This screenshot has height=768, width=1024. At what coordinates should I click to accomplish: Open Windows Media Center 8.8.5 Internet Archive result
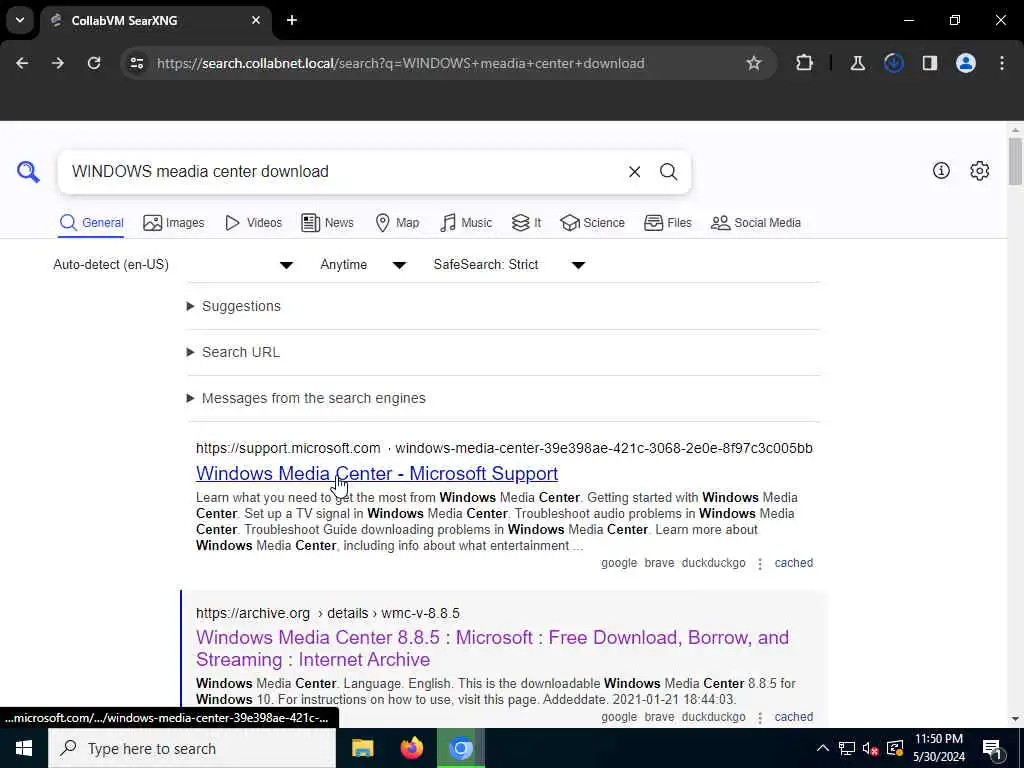coord(492,648)
